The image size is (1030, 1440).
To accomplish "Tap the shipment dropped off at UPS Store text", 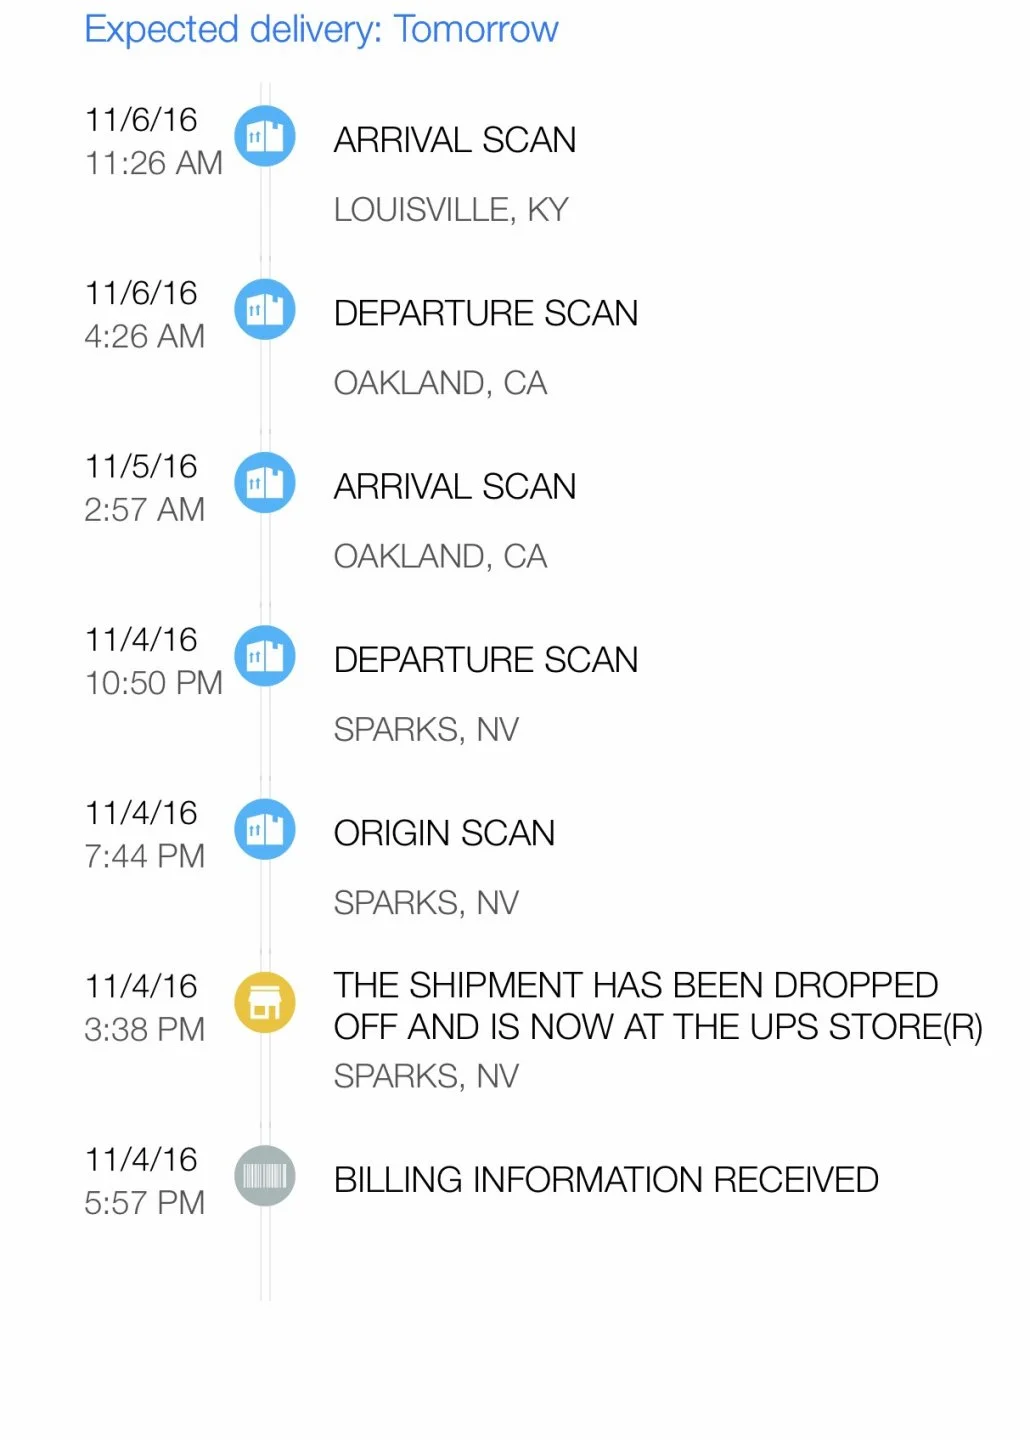I will pyautogui.click(x=657, y=1006).
